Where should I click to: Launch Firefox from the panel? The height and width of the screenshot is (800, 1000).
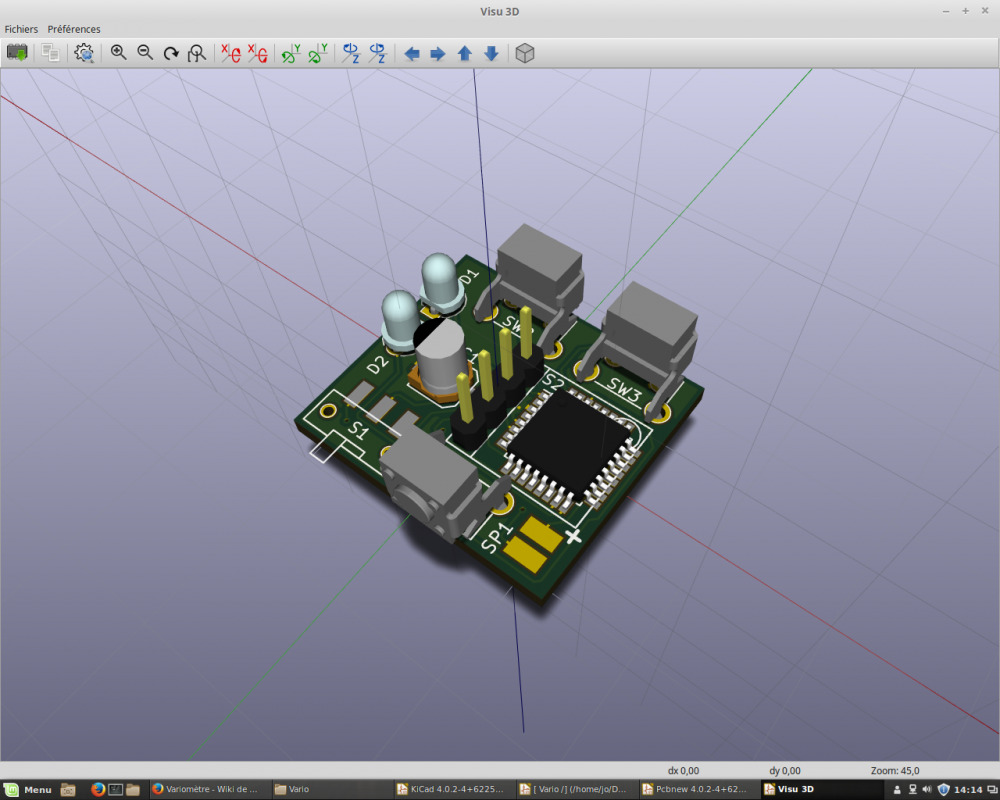coord(98,789)
